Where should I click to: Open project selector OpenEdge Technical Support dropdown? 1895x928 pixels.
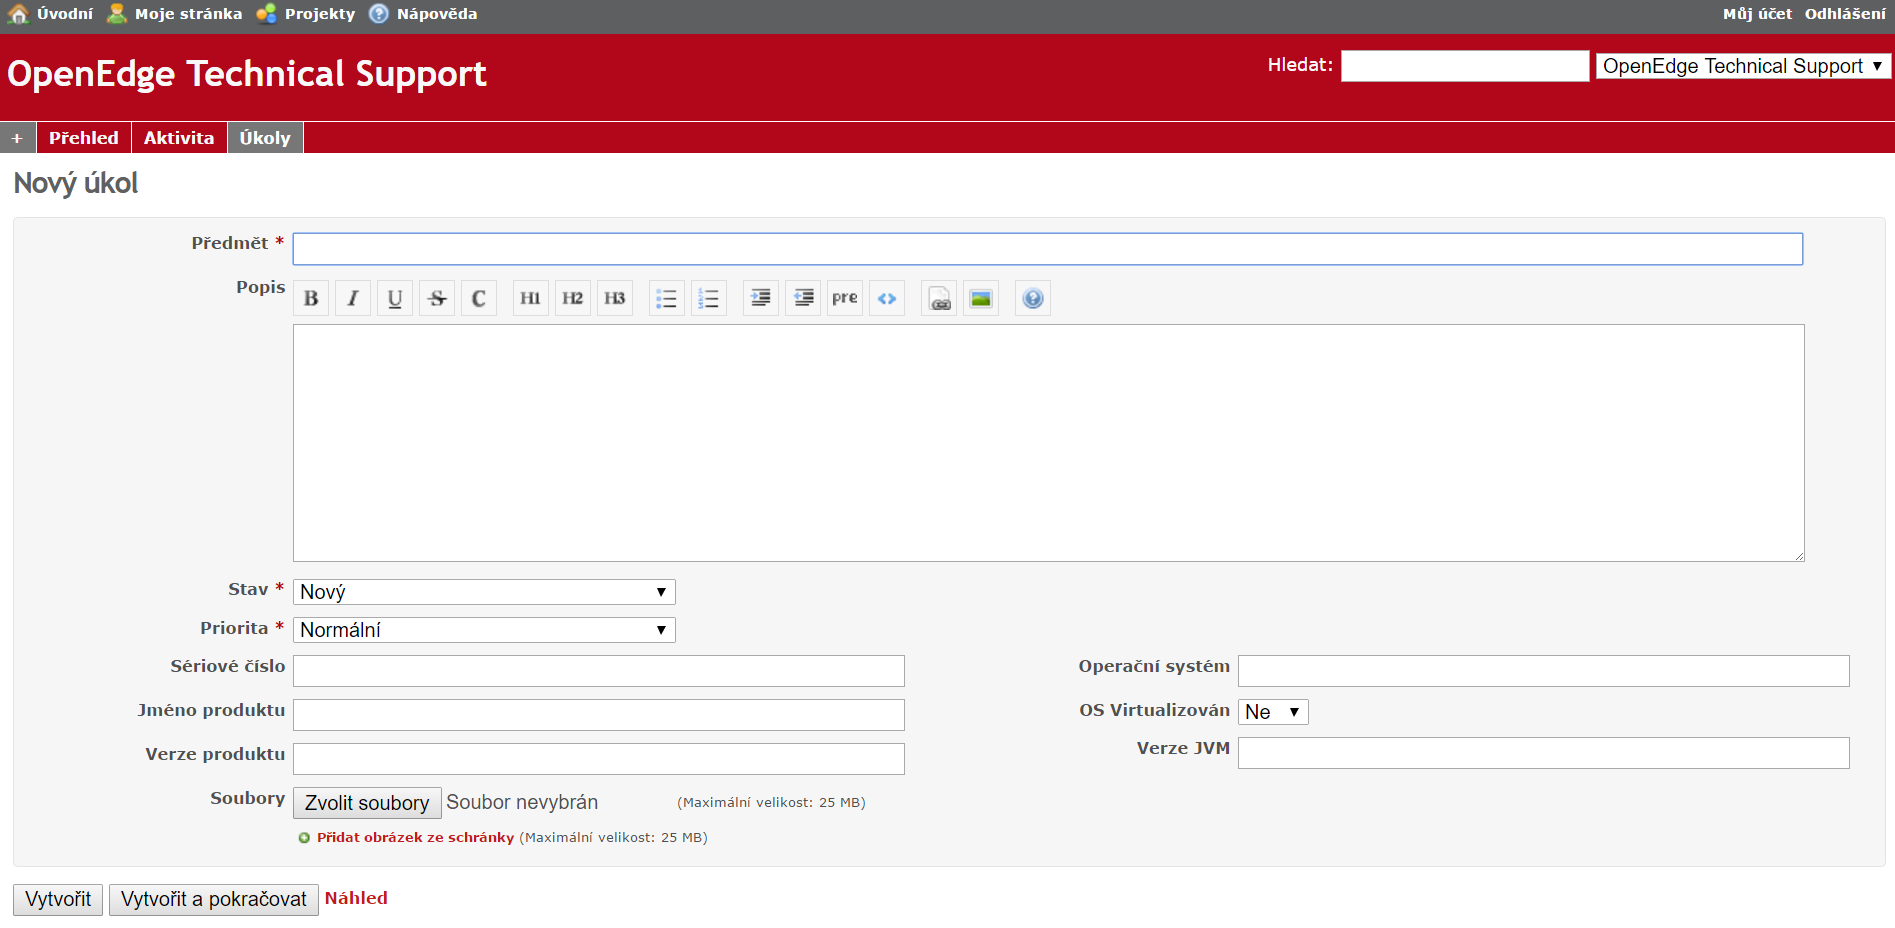pos(1743,66)
